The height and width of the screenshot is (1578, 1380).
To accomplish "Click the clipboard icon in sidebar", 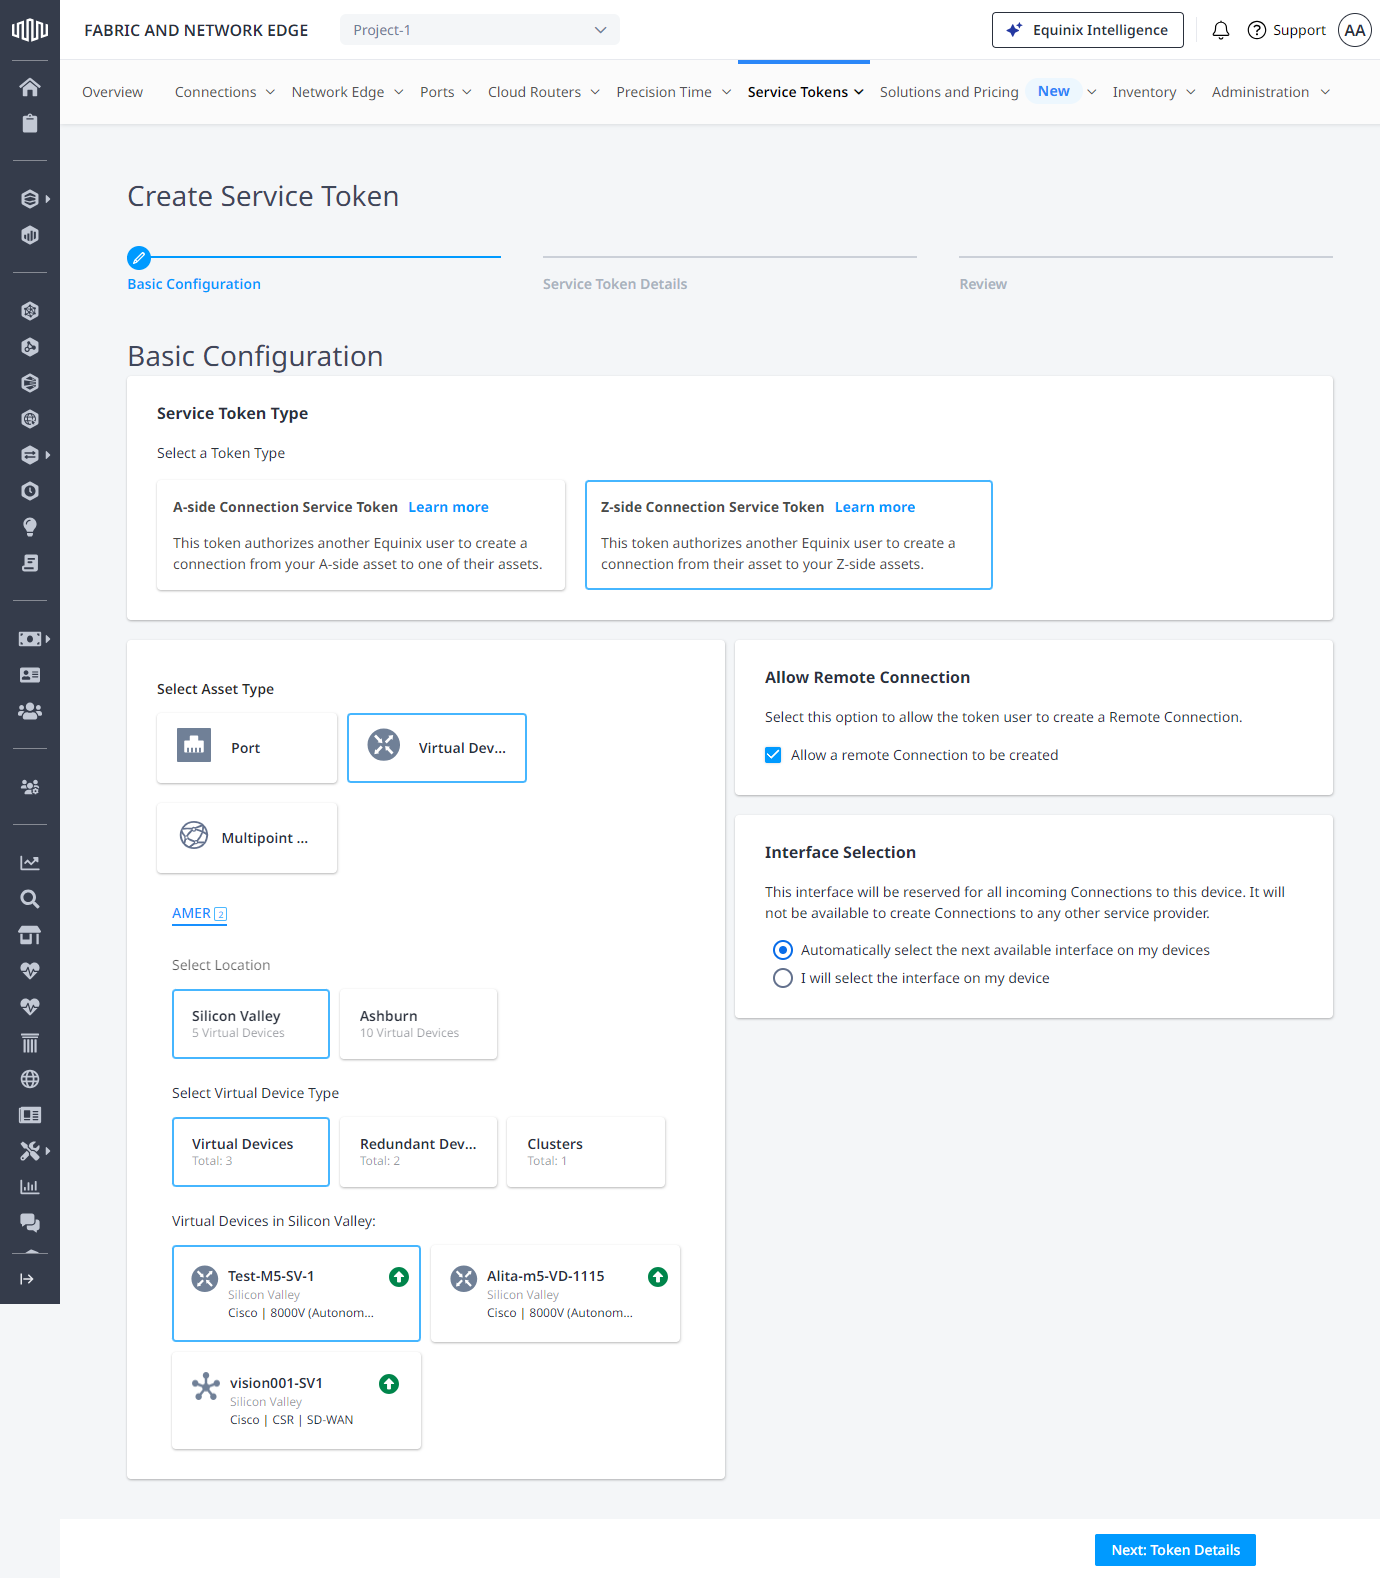I will pyautogui.click(x=30, y=123).
